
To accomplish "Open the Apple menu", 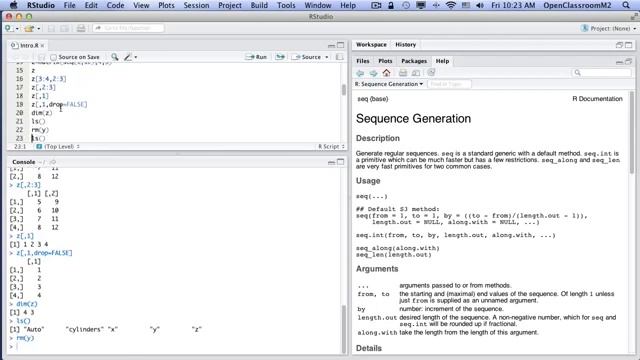I will [13, 5].
